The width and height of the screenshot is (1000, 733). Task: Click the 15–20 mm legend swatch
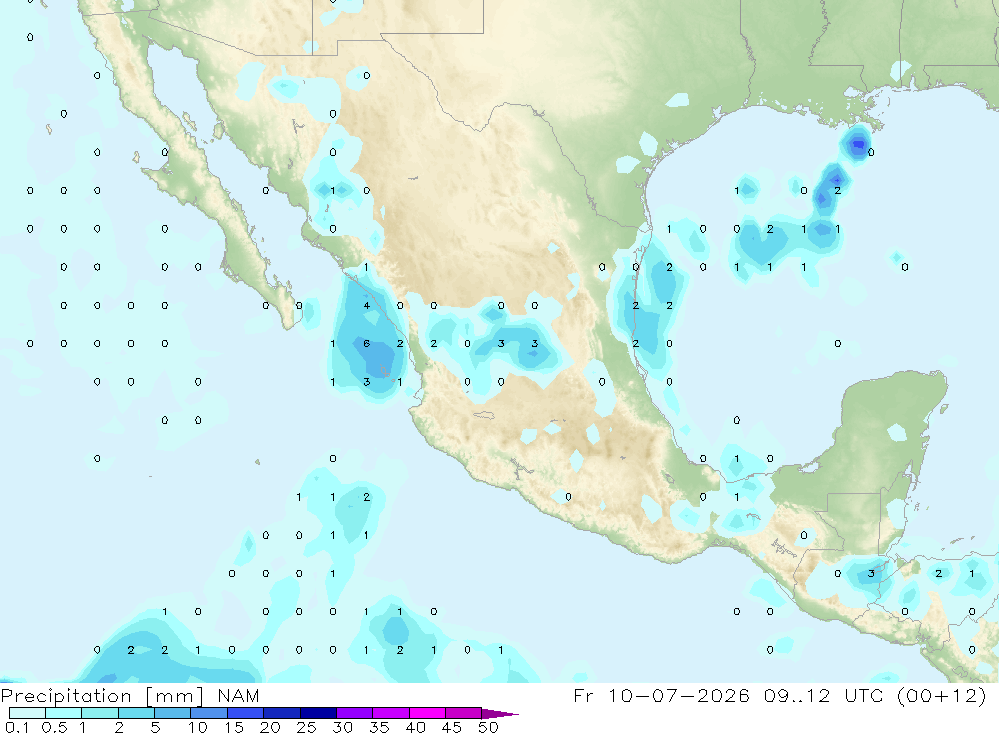click(x=246, y=713)
